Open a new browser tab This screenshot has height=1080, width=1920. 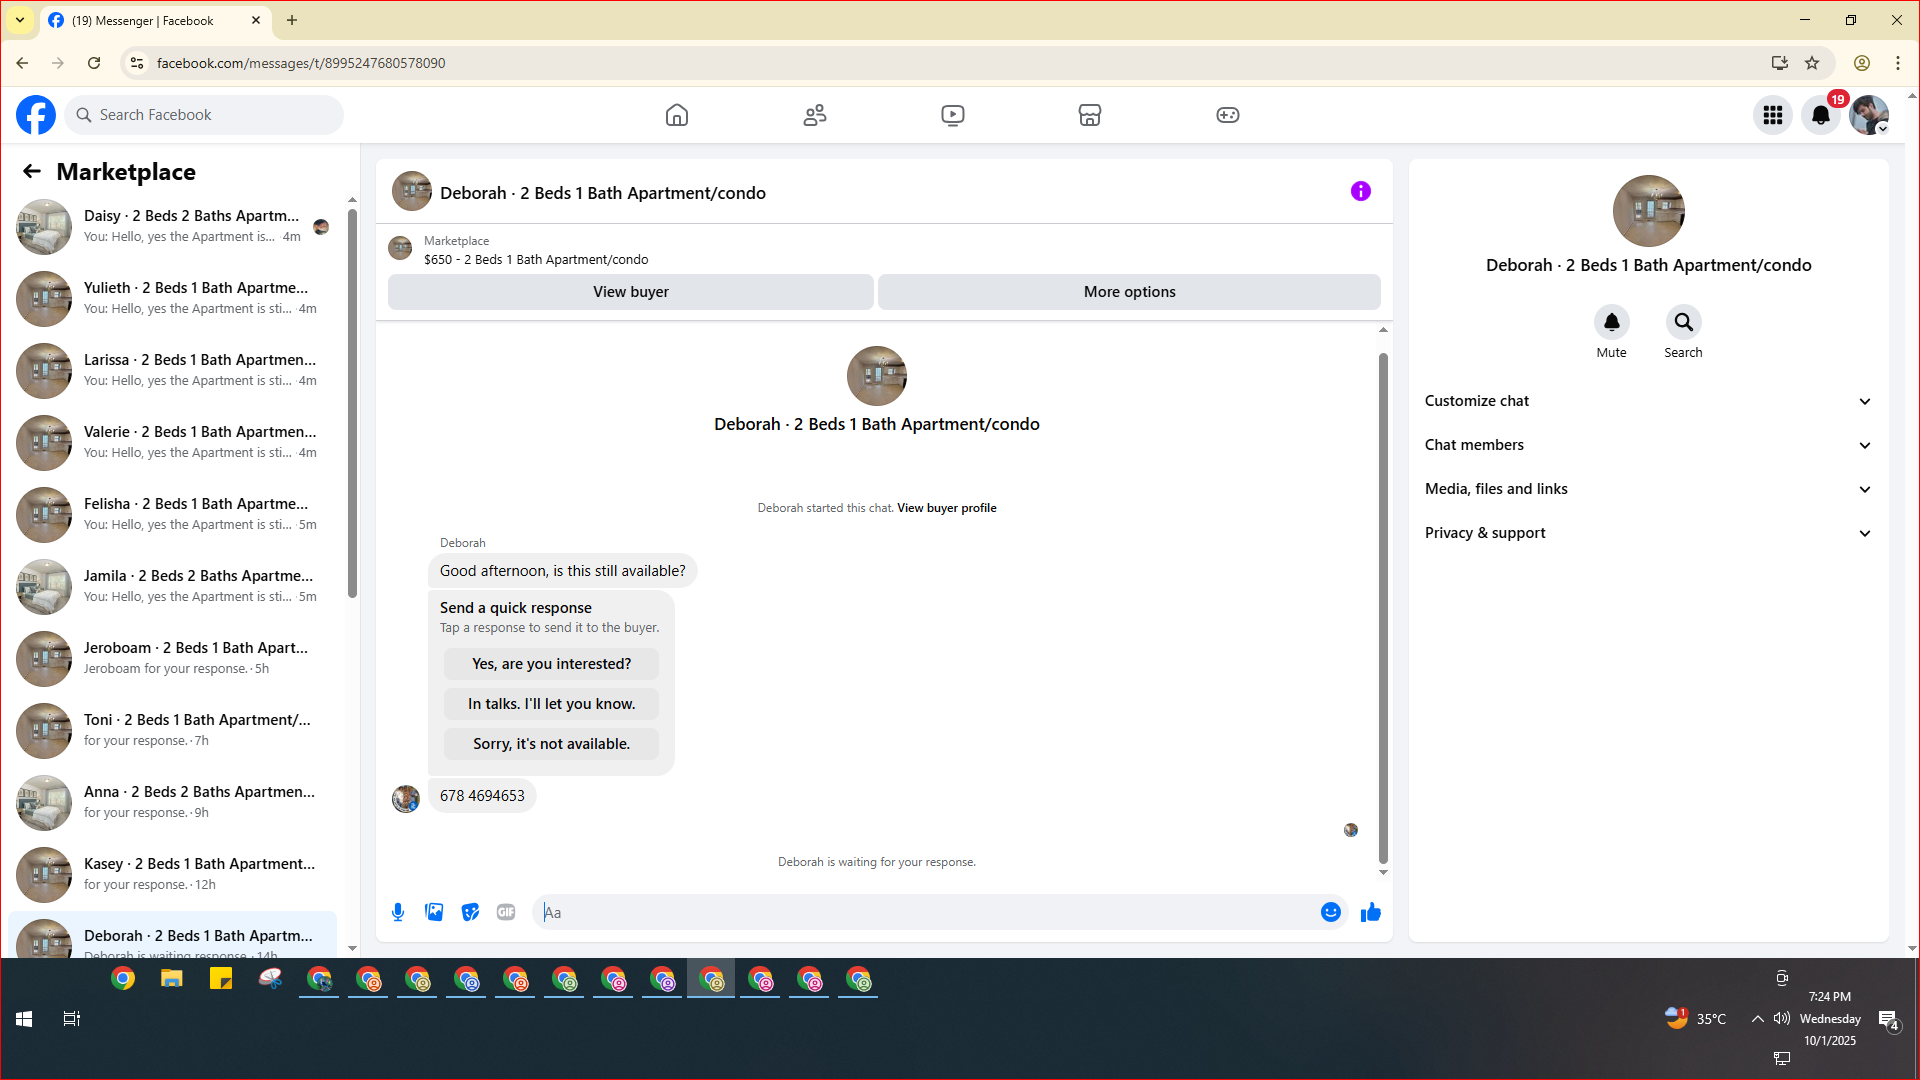coord(292,20)
